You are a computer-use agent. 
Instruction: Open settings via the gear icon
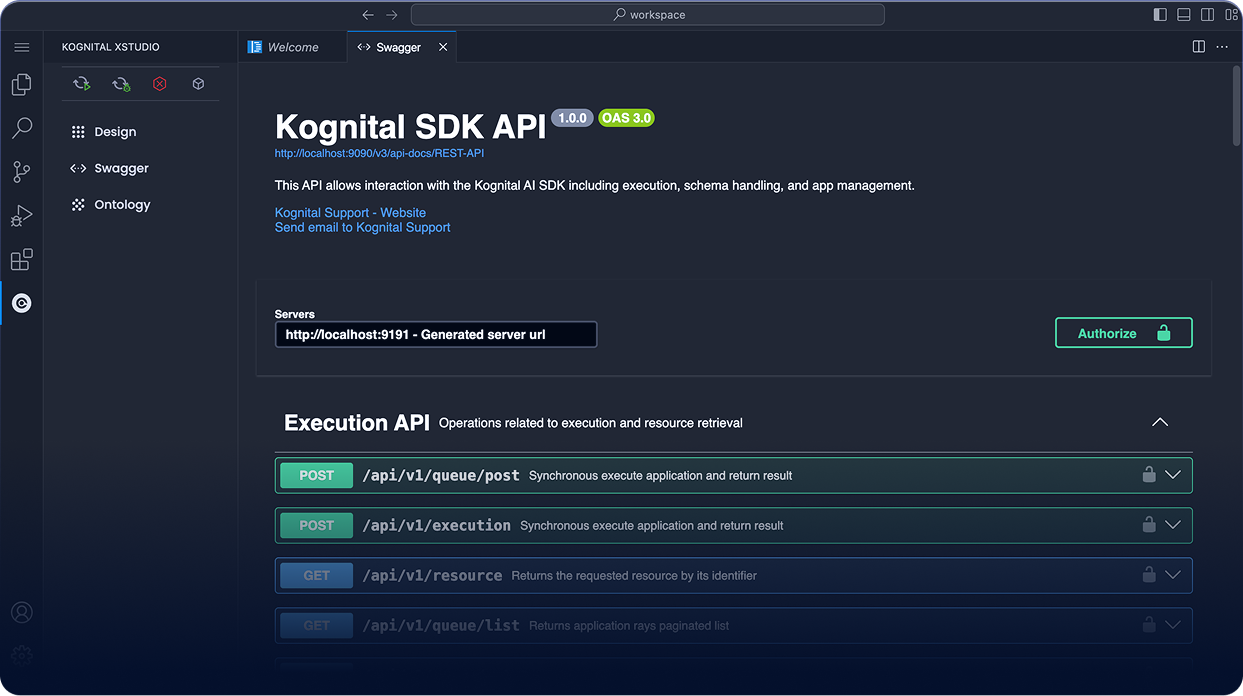tap(21, 654)
